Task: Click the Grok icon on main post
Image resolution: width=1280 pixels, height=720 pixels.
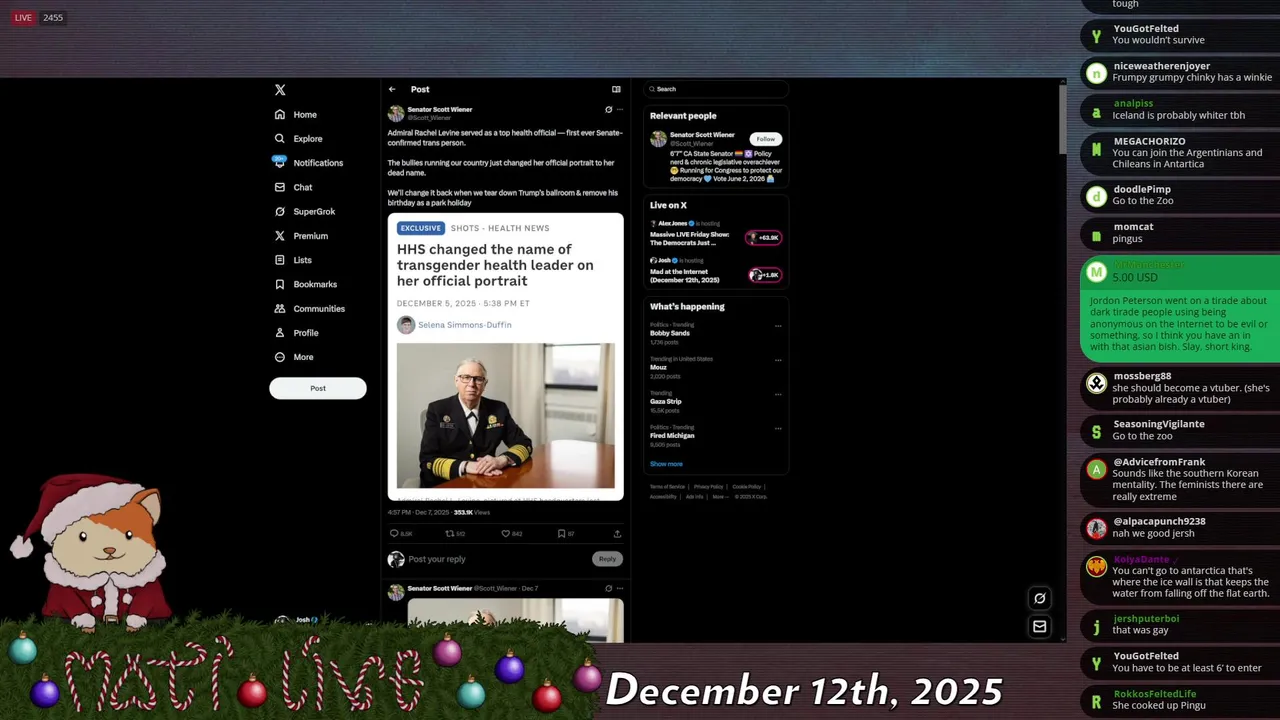Action: click(x=608, y=109)
